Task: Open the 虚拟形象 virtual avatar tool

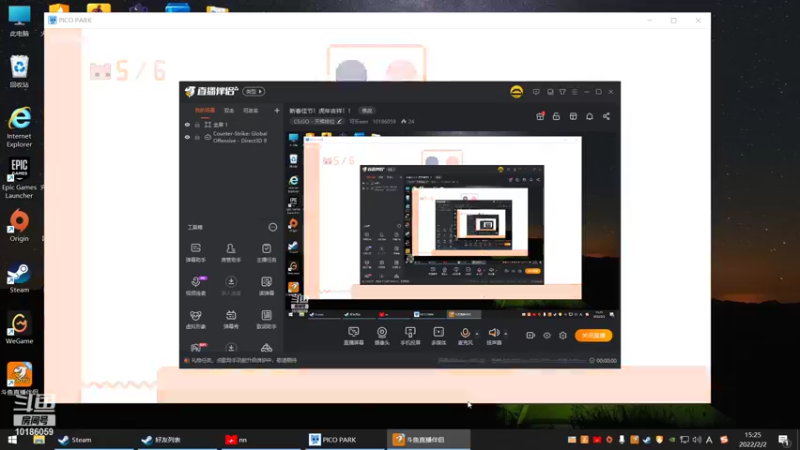Action: tap(195, 319)
